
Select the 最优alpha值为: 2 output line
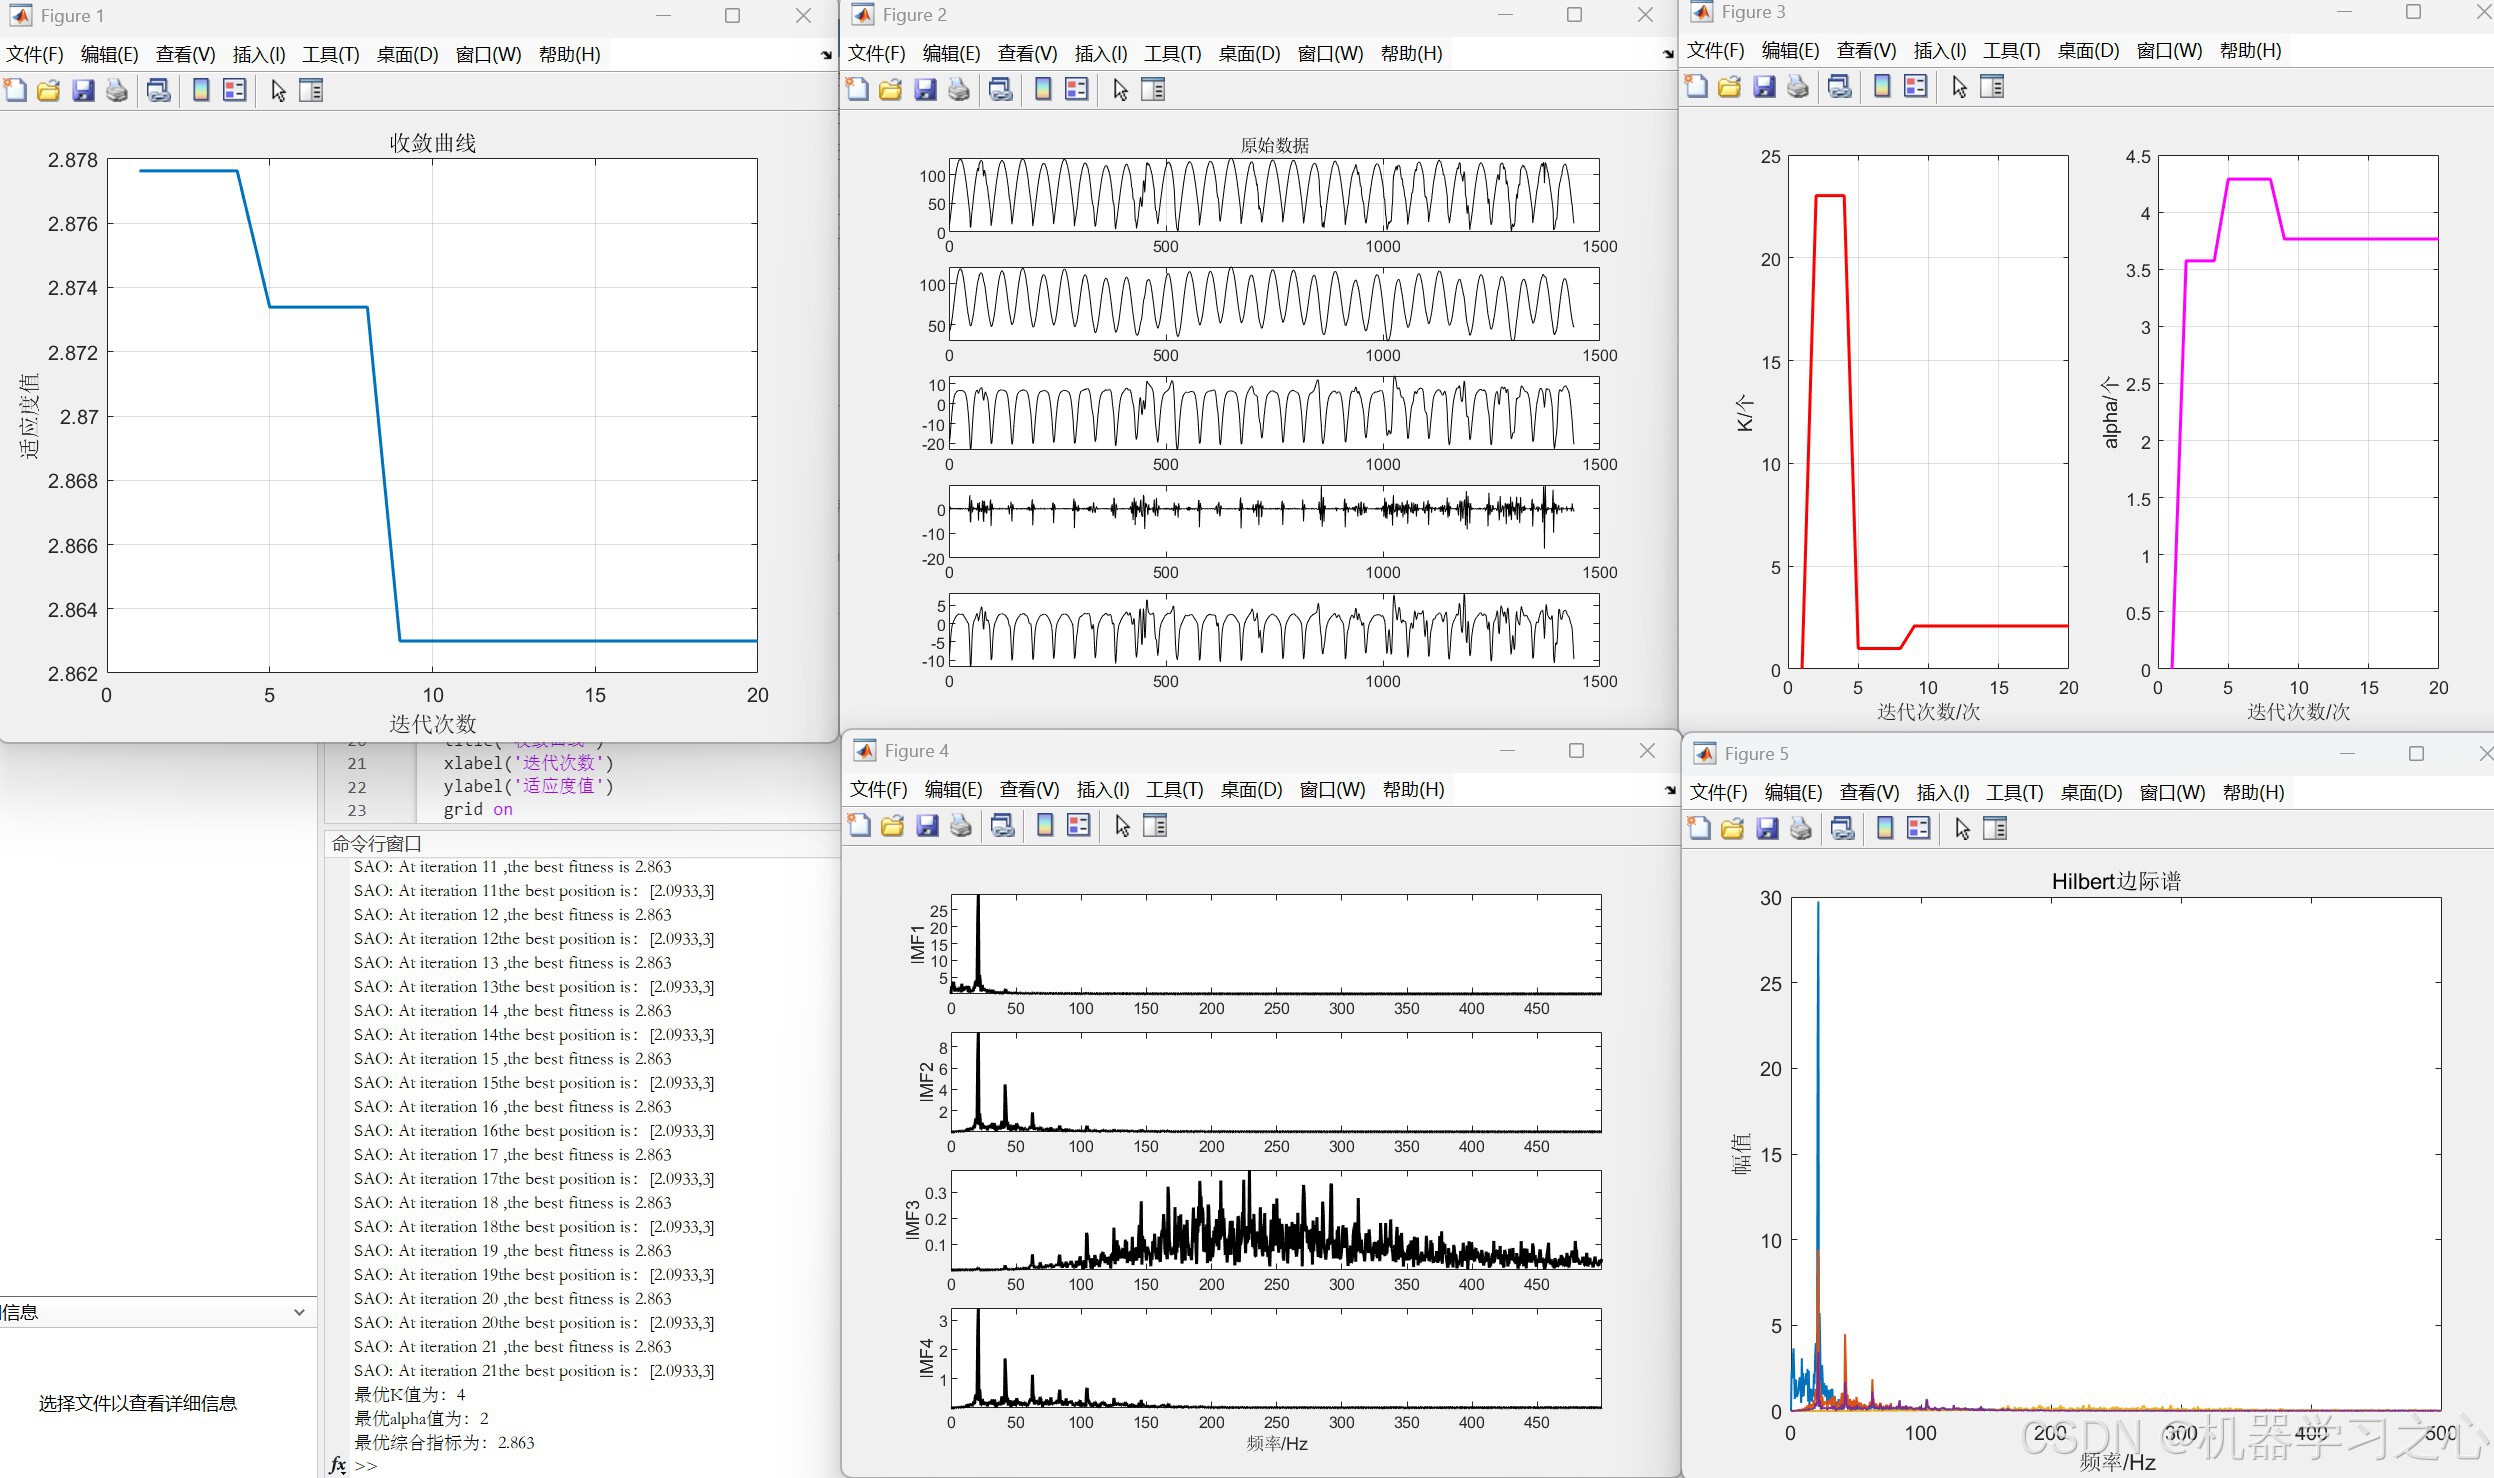[x=421, y=1418]
